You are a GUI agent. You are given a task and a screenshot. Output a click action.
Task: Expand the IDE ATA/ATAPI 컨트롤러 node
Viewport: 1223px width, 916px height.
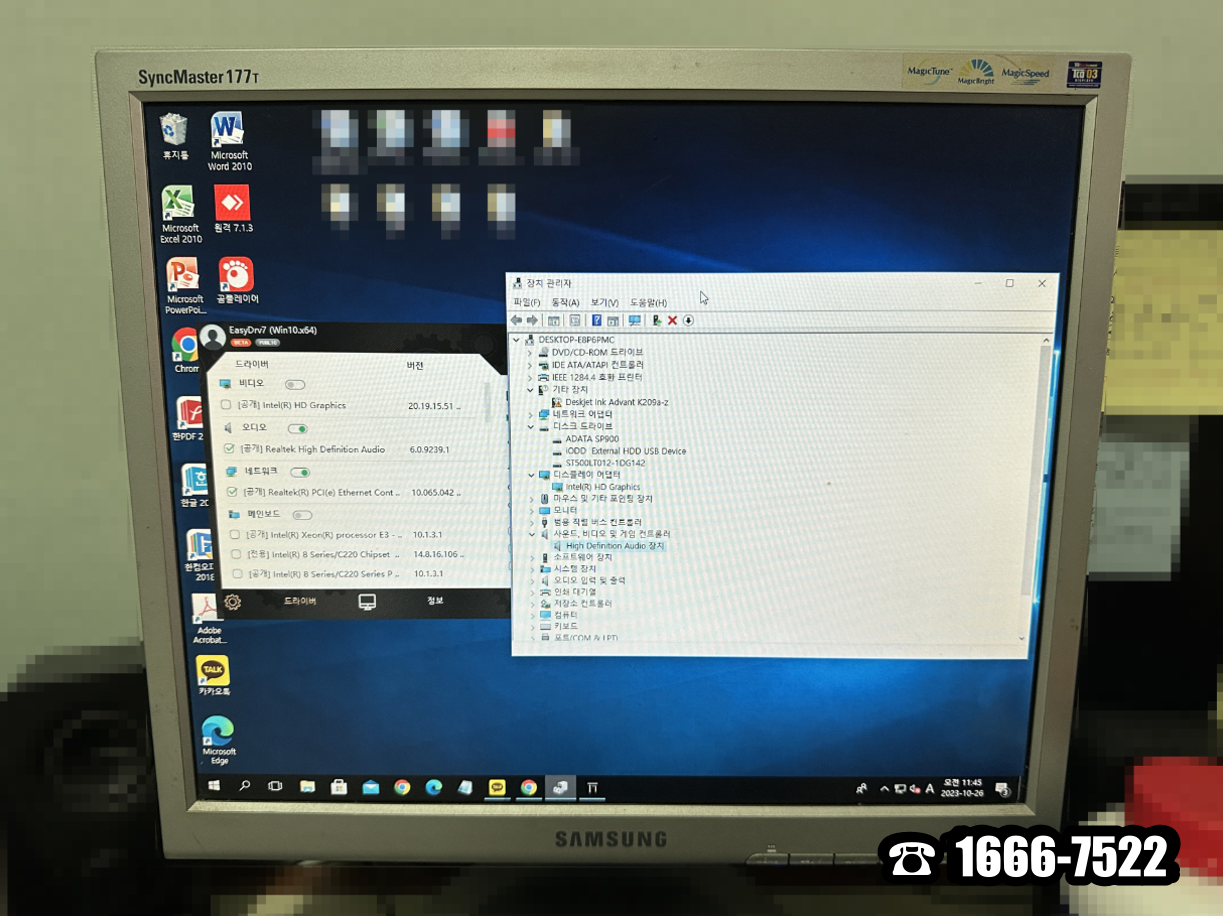(x=531, y=365)
